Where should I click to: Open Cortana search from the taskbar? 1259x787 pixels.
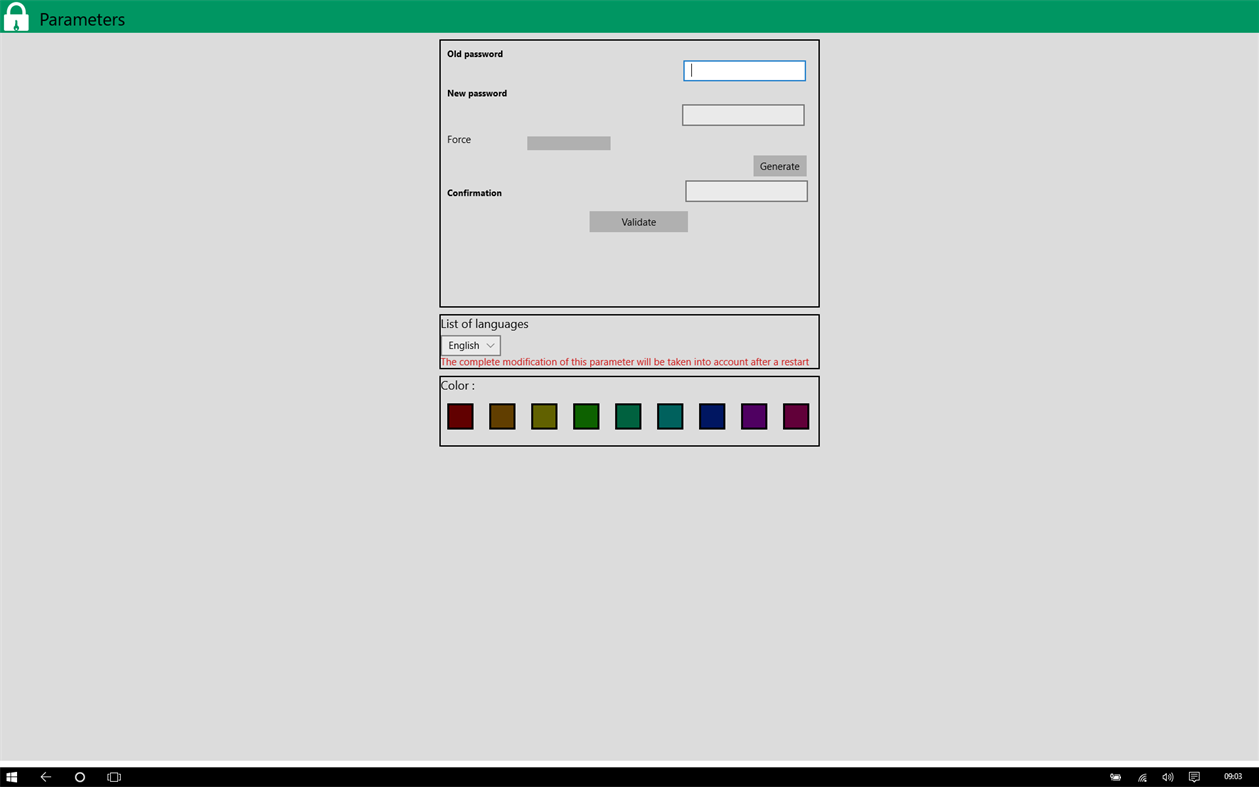[x=79, y=776]
